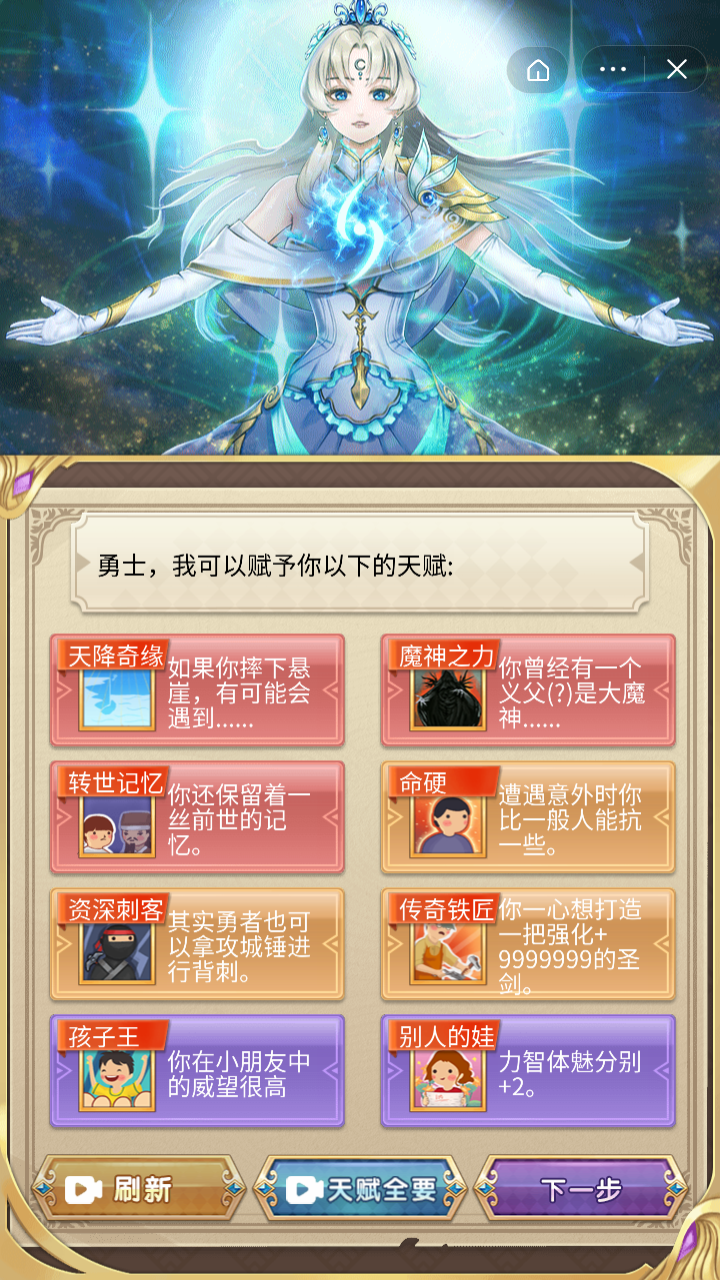Click 天赋全要 to take all talents
Image resolution: width=720 pixels, height=1280 pixels.
pyautogui.click(x=362, y=1188)
